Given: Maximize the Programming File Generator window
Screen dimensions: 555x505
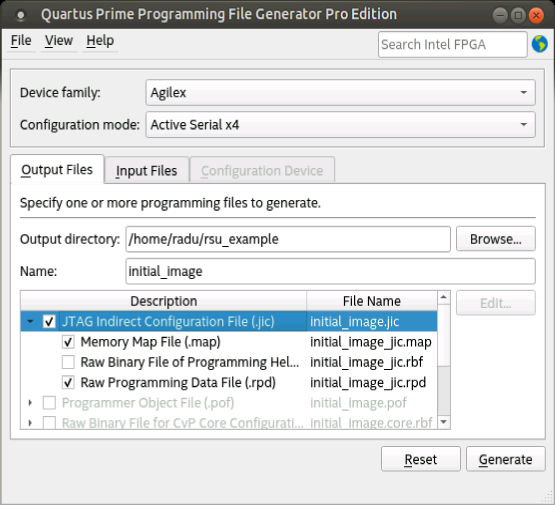Looking at the screenshot, I should 518,15.
